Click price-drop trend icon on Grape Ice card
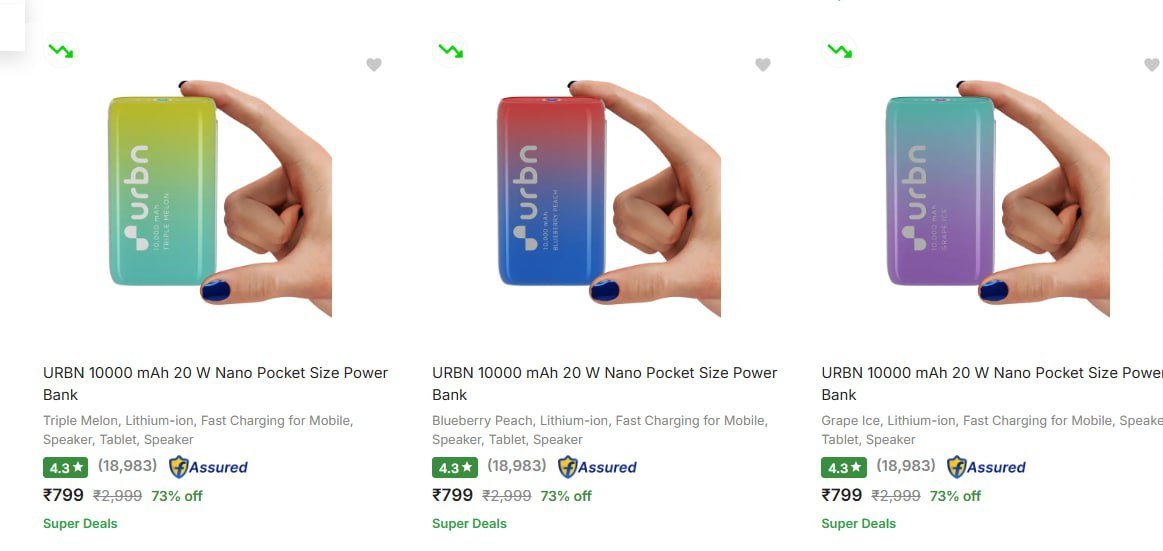Image resolution: width=1163 pixels, height=551 pixels. (x=839, y=50)
